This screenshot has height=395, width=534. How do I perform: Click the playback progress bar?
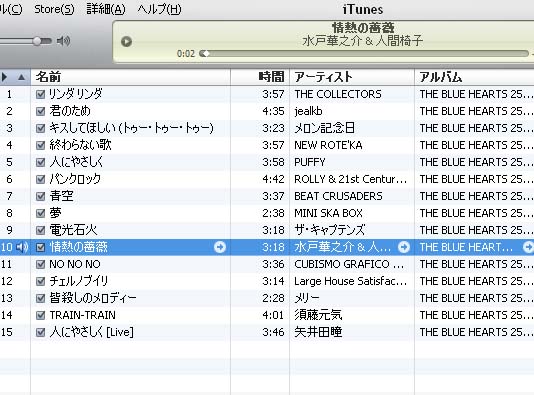click(364, 53)
